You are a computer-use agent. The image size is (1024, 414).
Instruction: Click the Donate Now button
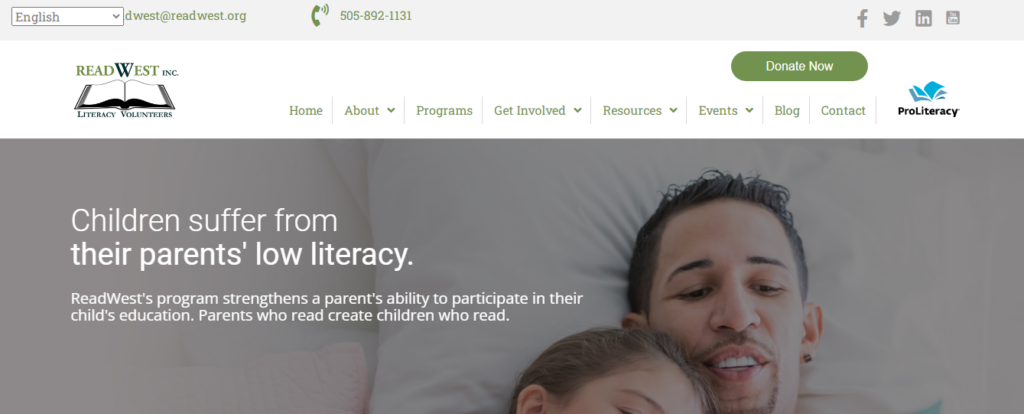click(x=799, y=66)
